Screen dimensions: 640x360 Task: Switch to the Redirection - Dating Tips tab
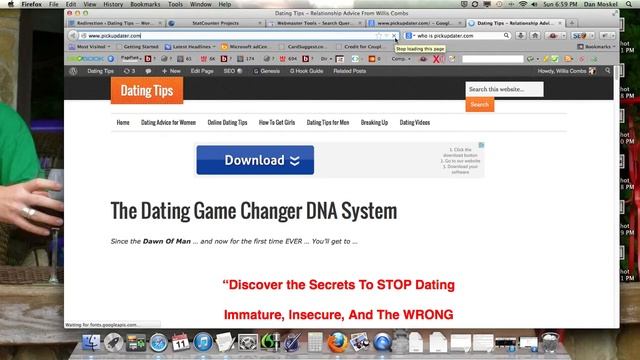click(x=115, y=23)
